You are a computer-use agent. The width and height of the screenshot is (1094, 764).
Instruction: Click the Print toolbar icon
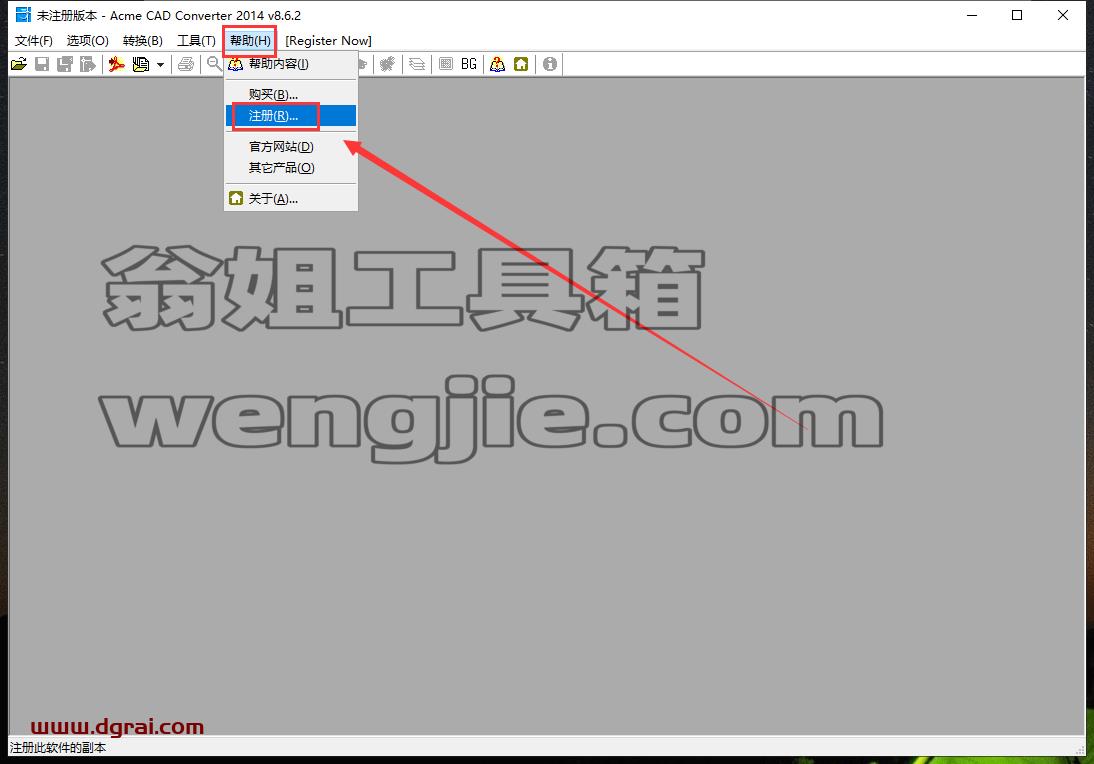point(186,64)
